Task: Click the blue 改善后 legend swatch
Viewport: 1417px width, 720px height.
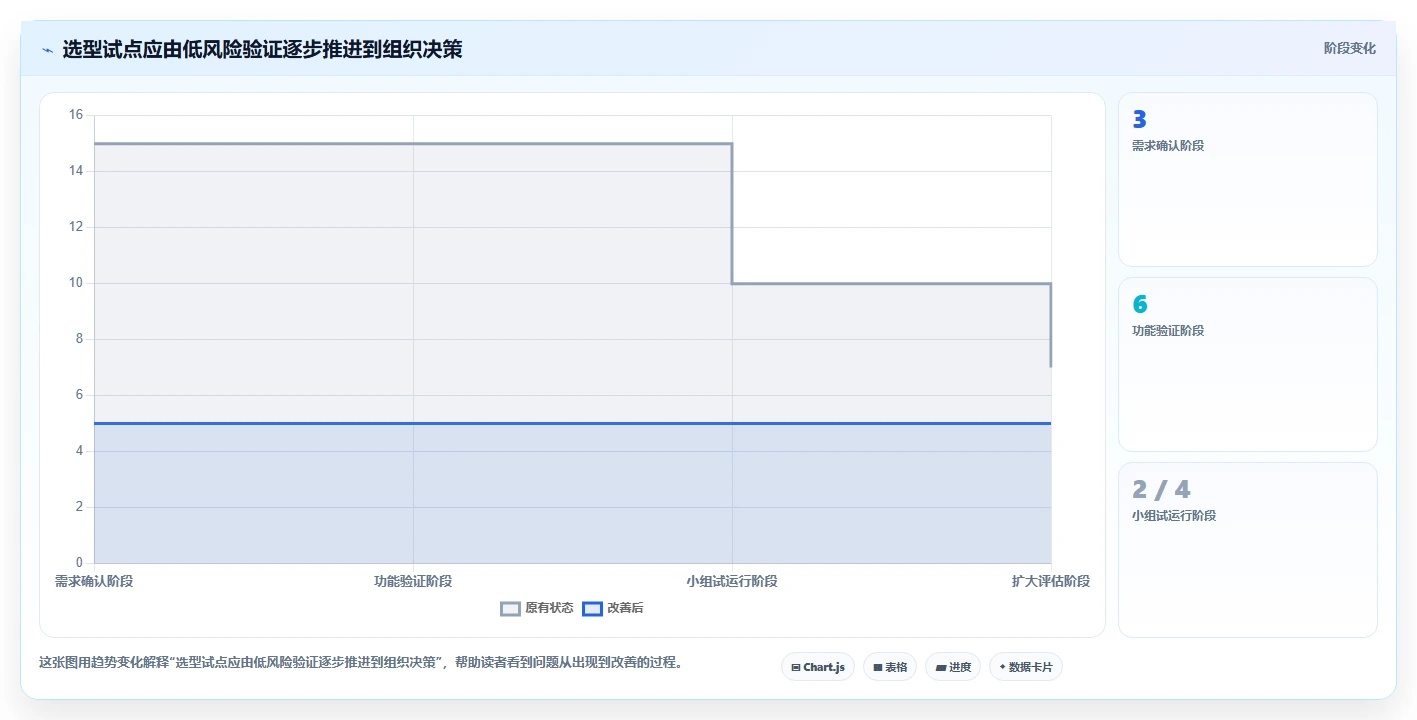Action: 592,608
